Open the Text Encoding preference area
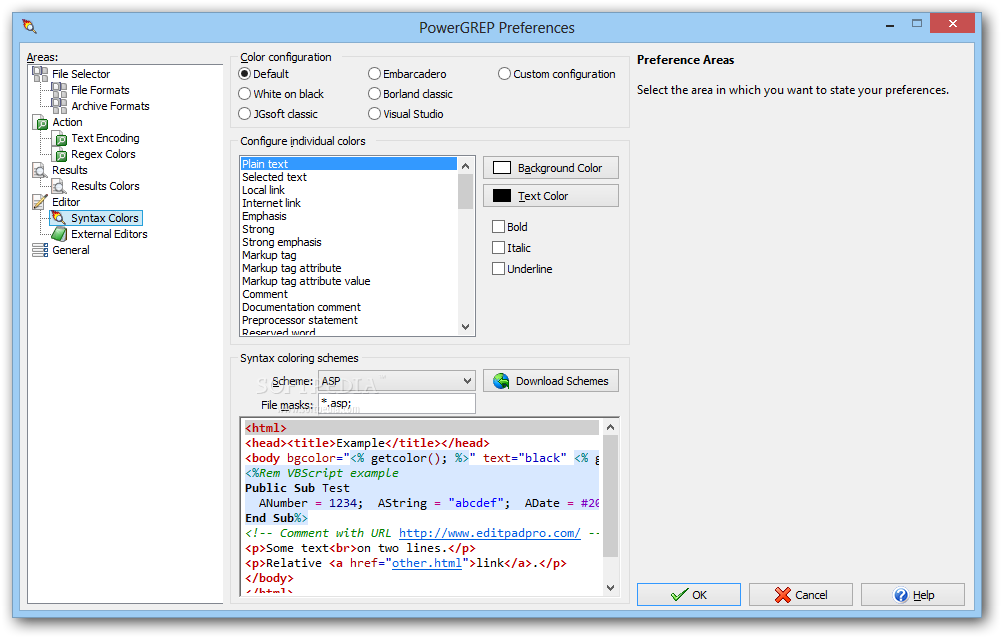The width and height of the screenshot is (1002, 638). point(105,138)
